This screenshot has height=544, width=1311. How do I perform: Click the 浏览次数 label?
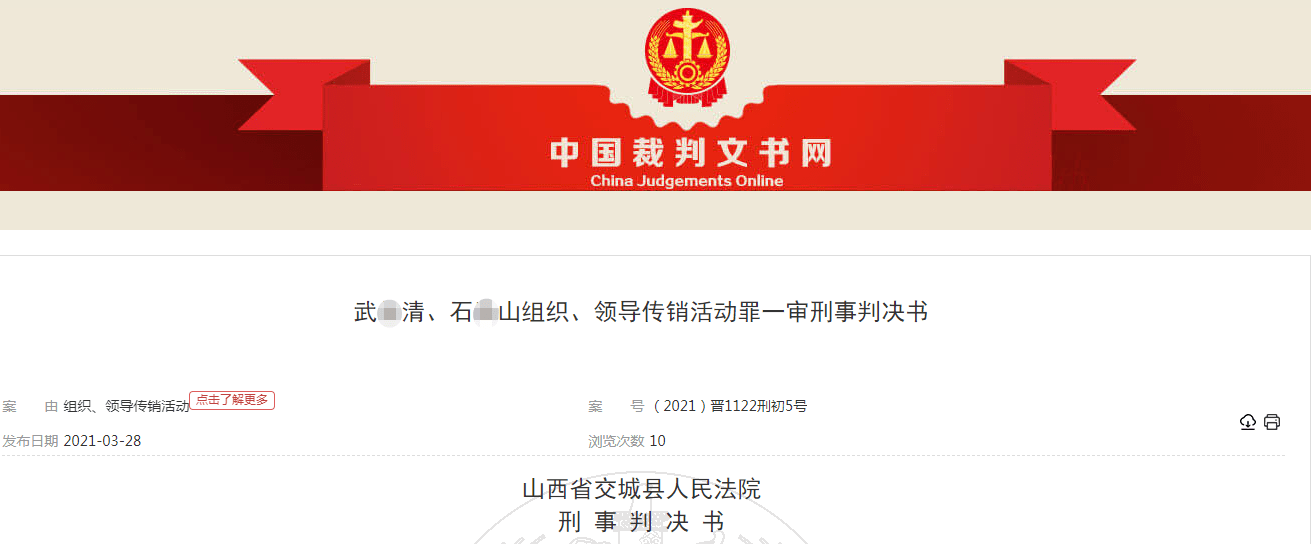[x=616, y=441]
